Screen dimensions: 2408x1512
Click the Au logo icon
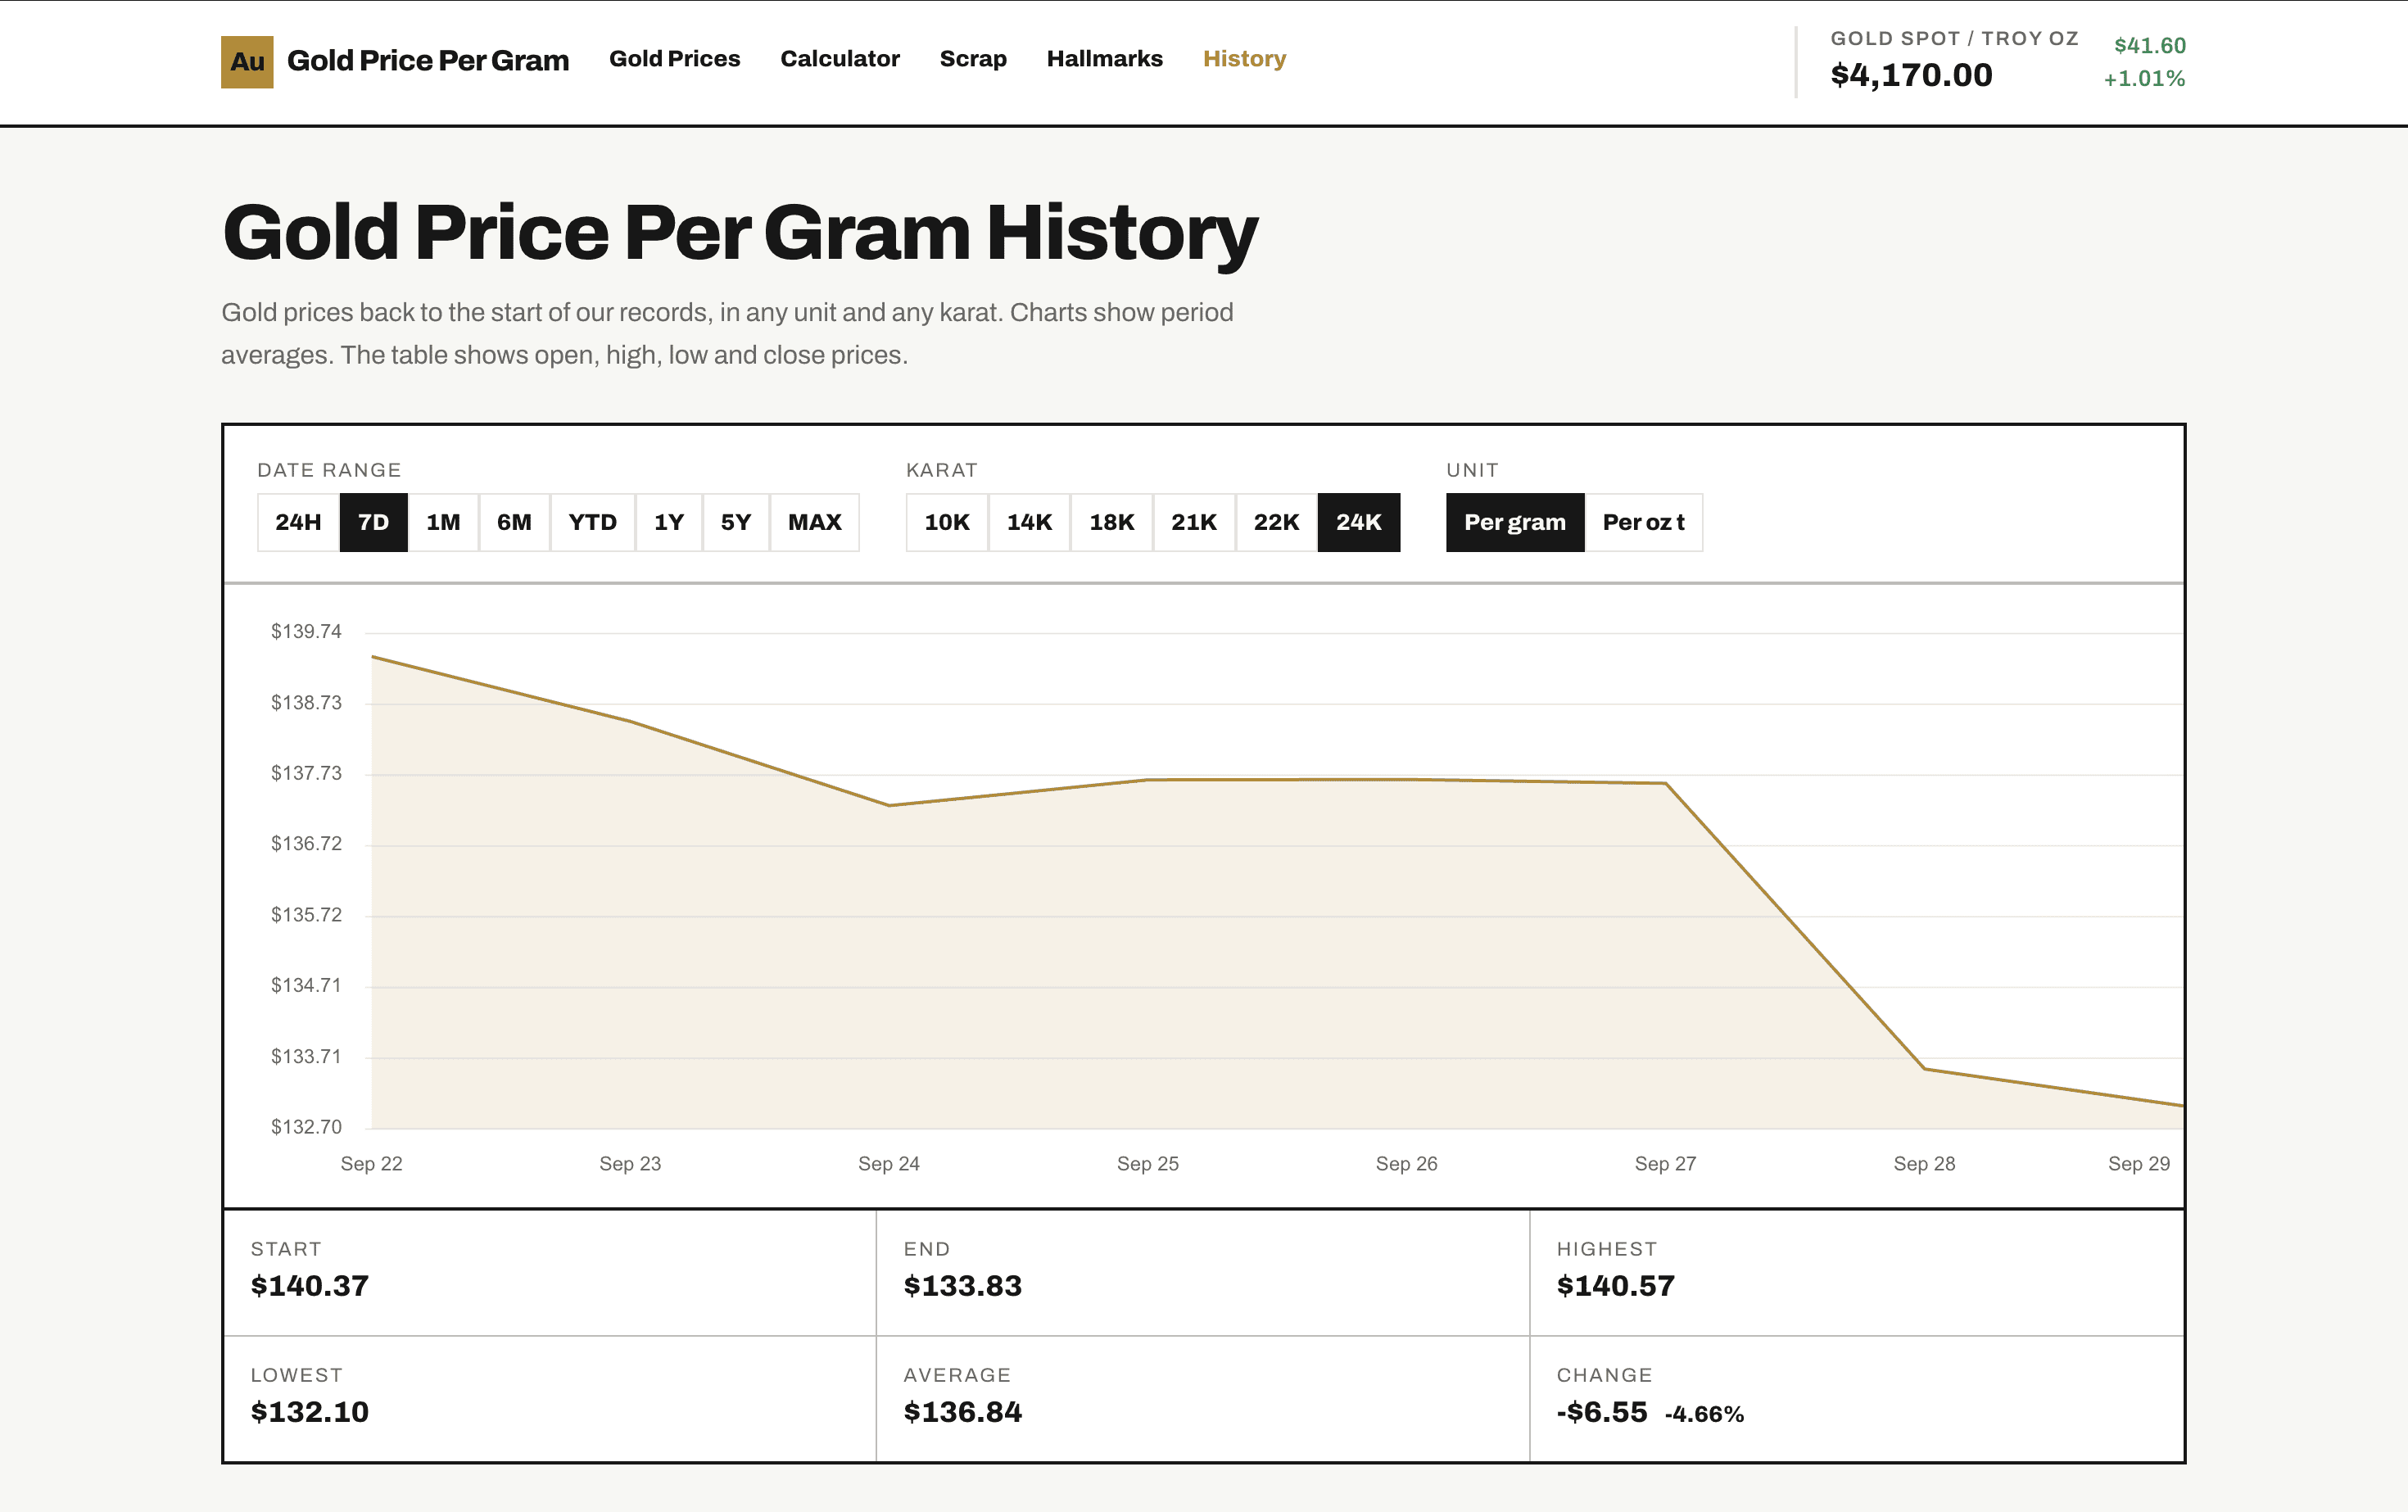pyautogui.click(x=247, y=61)
